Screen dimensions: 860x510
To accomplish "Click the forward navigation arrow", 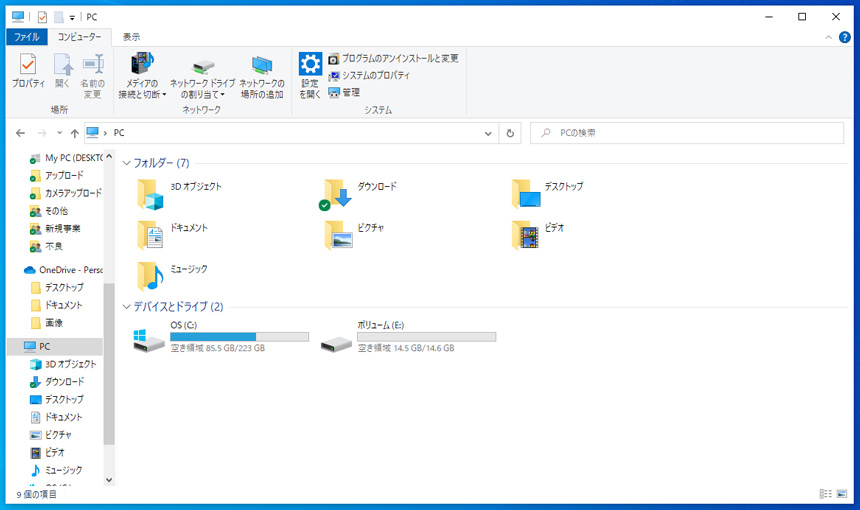I will [42, 133].
